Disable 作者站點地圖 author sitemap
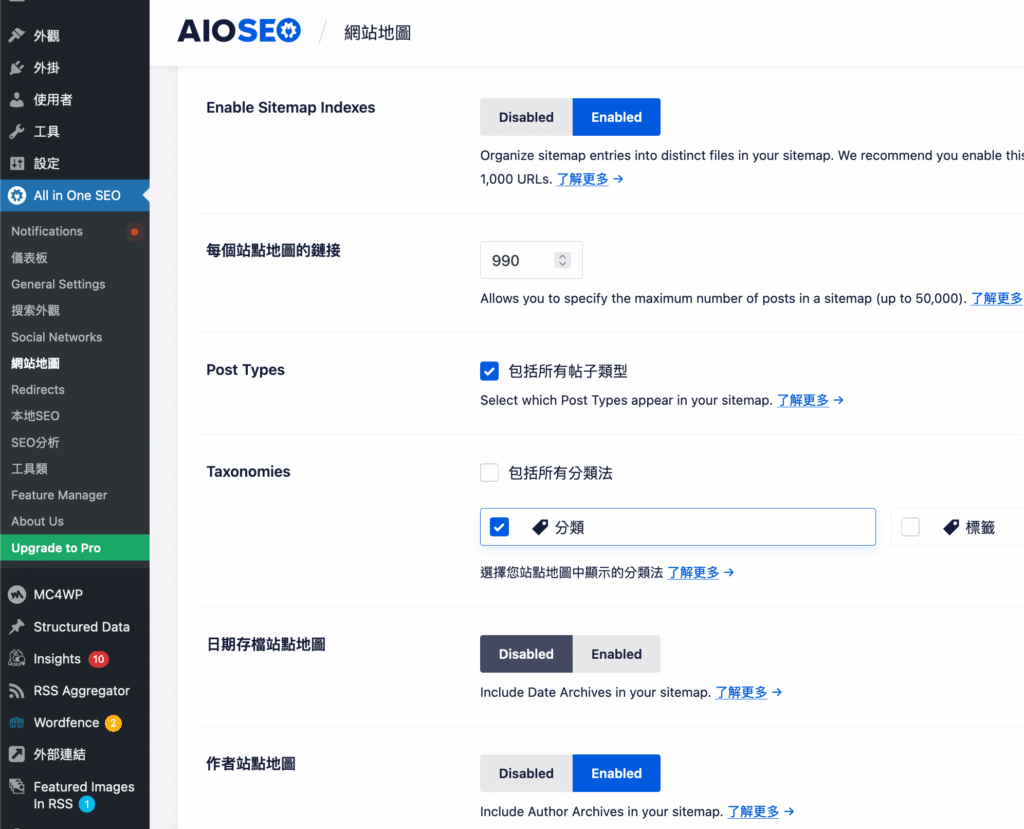 pos(526,773)
